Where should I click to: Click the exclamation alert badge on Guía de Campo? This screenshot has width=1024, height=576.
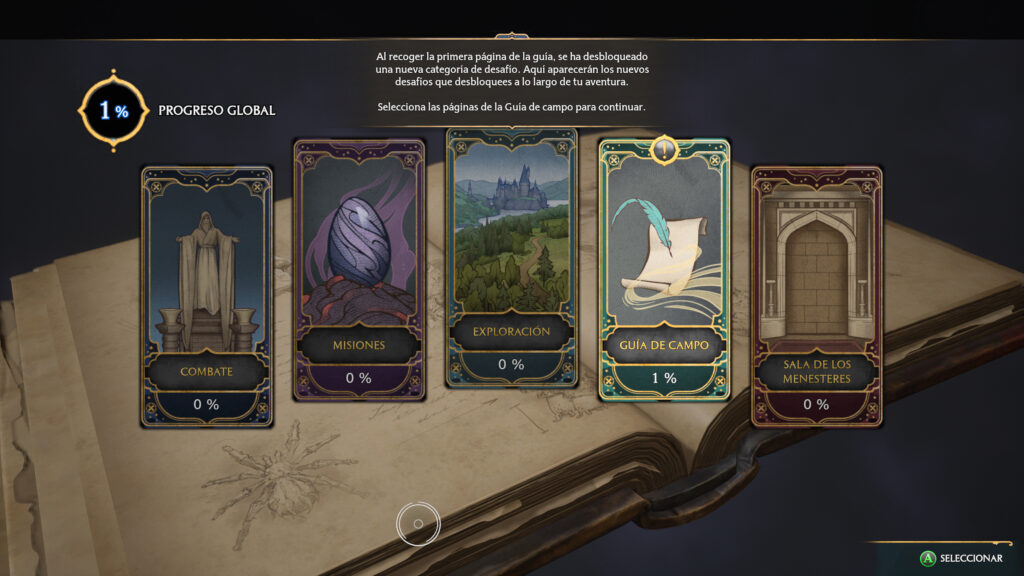pos(664,150)
